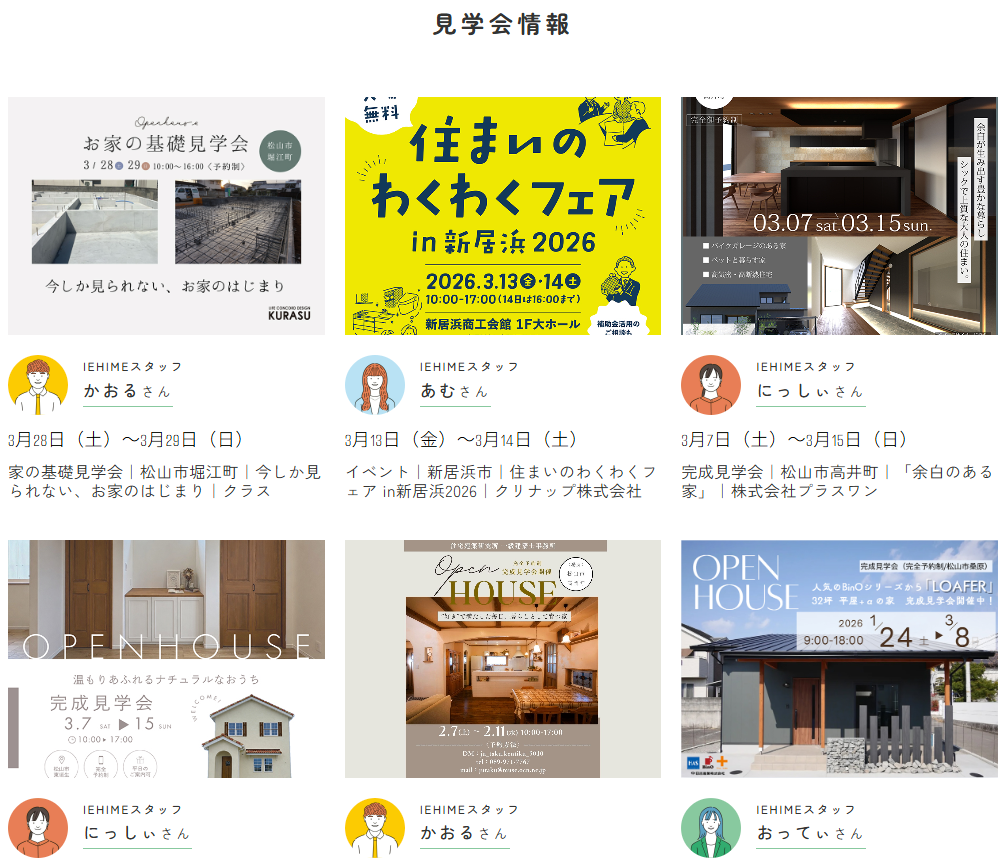This screenshot has width=1005, height=865.
Task: Click かおる avatar in bottom-middle card
Action: coord(375,827)
